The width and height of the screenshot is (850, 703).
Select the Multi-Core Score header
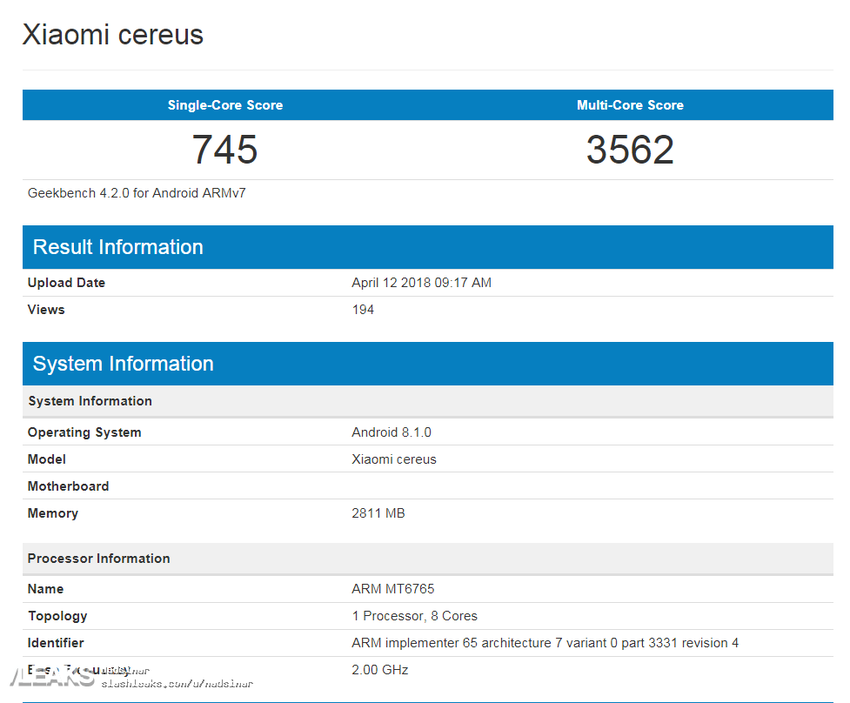(630, 105)
